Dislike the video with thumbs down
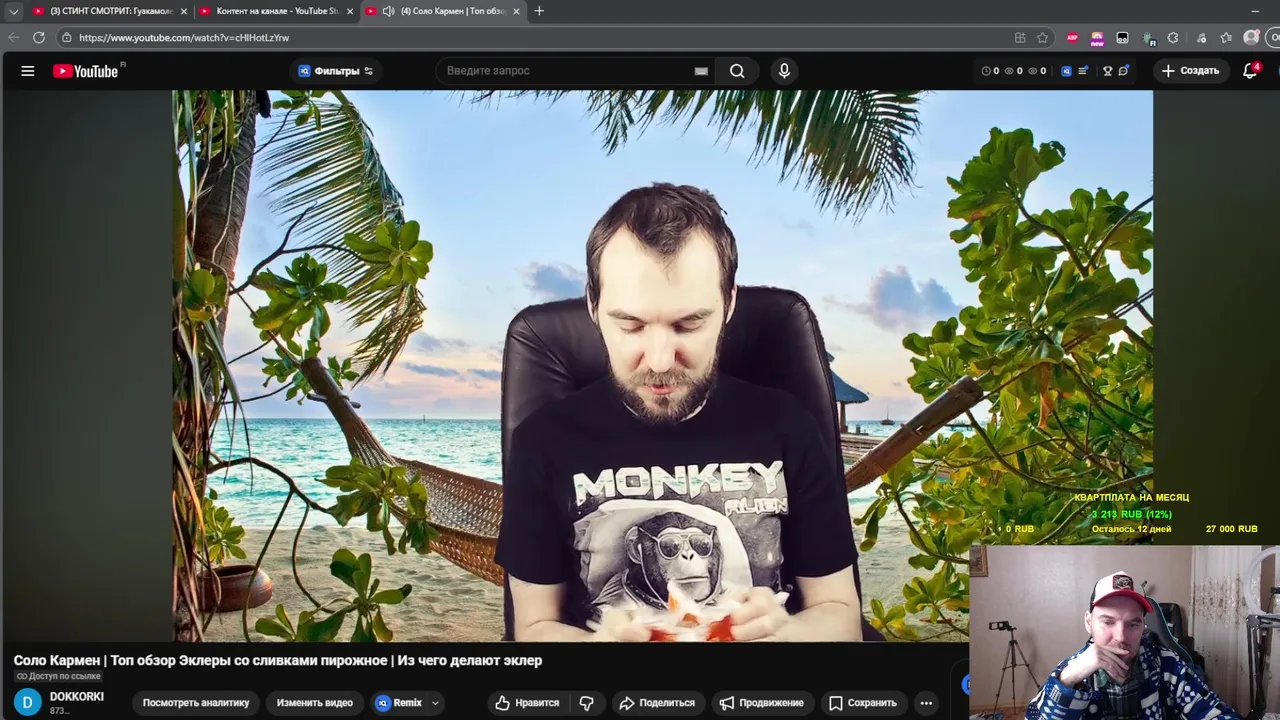 [587, 702]
